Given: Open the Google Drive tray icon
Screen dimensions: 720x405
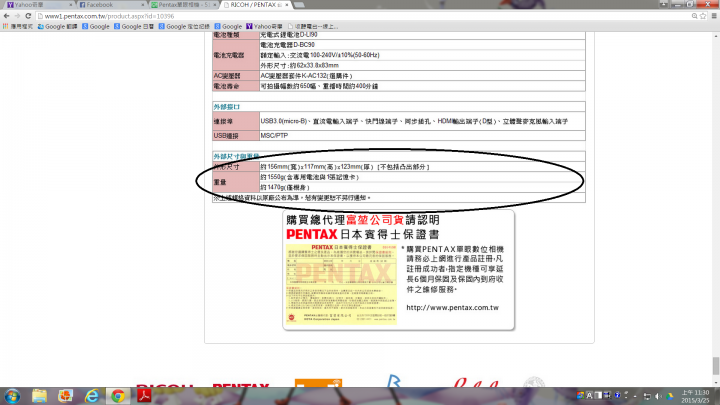Looking at the screenshot, I should coord(670,396).
